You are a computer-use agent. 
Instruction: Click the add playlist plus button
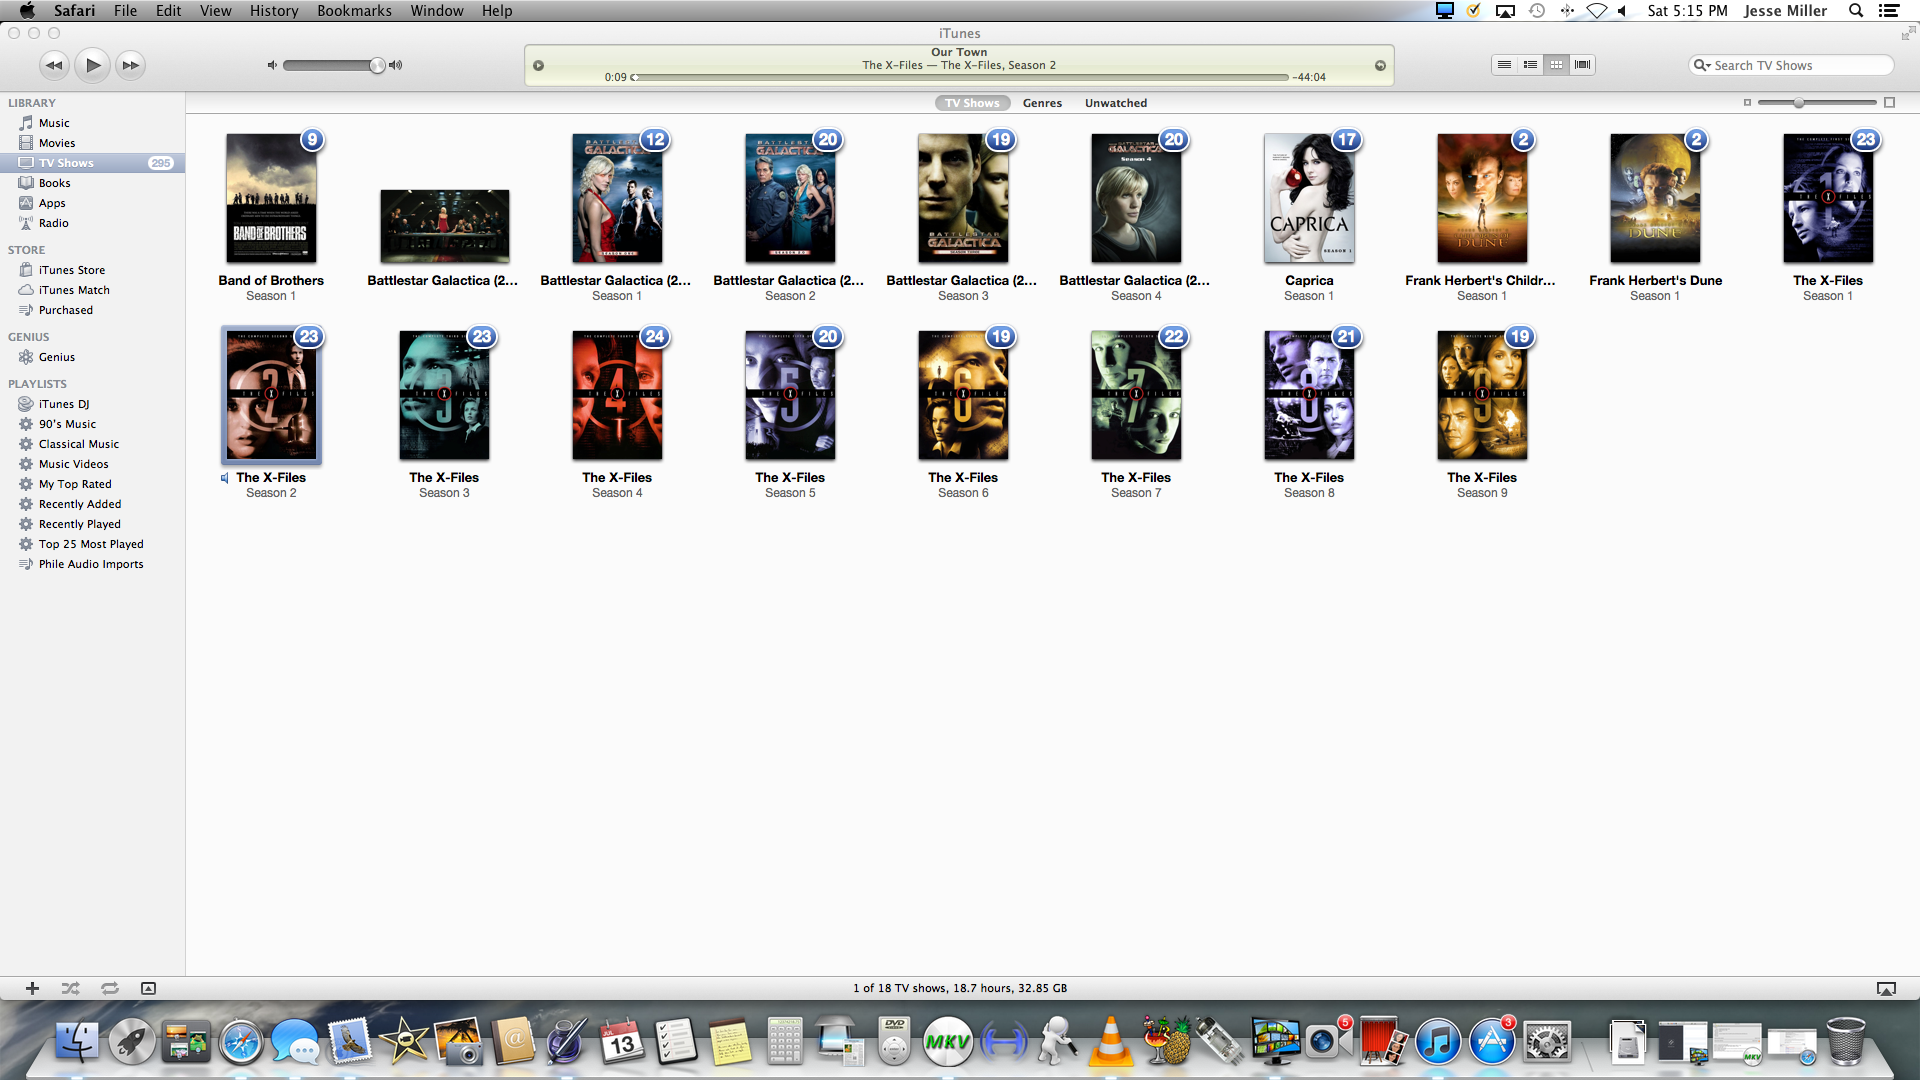pyautogui.click(x=32, y=988)
